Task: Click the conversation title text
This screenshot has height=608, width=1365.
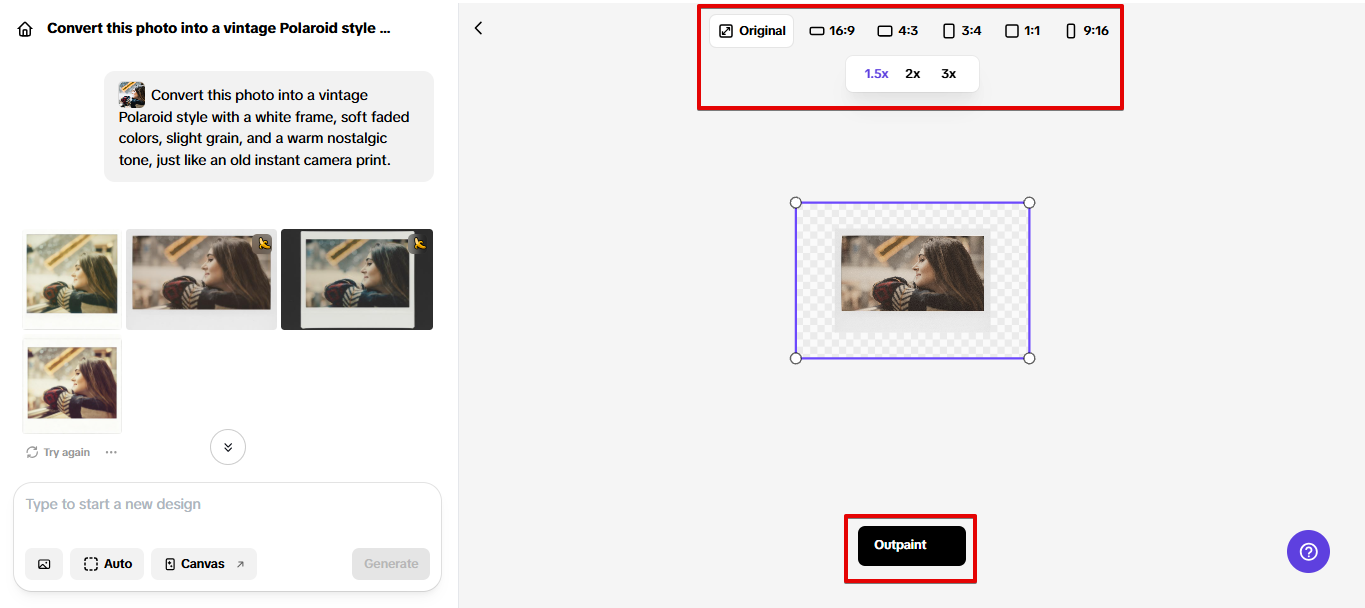Action: click(219, 29)
